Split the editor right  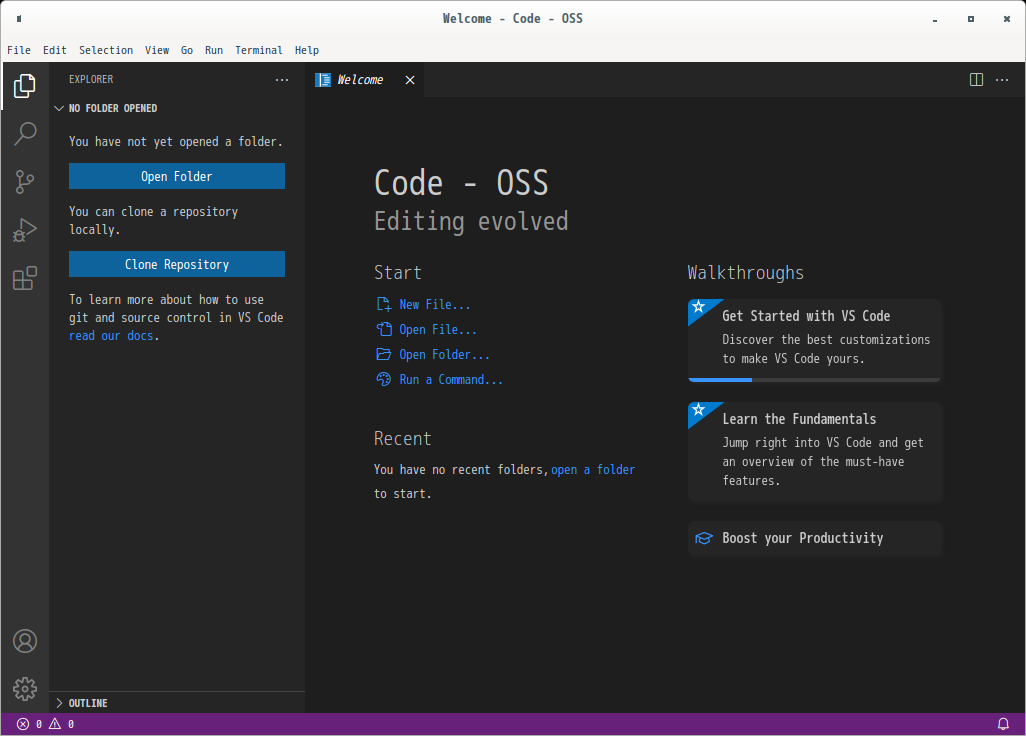(x=976, y=80)
